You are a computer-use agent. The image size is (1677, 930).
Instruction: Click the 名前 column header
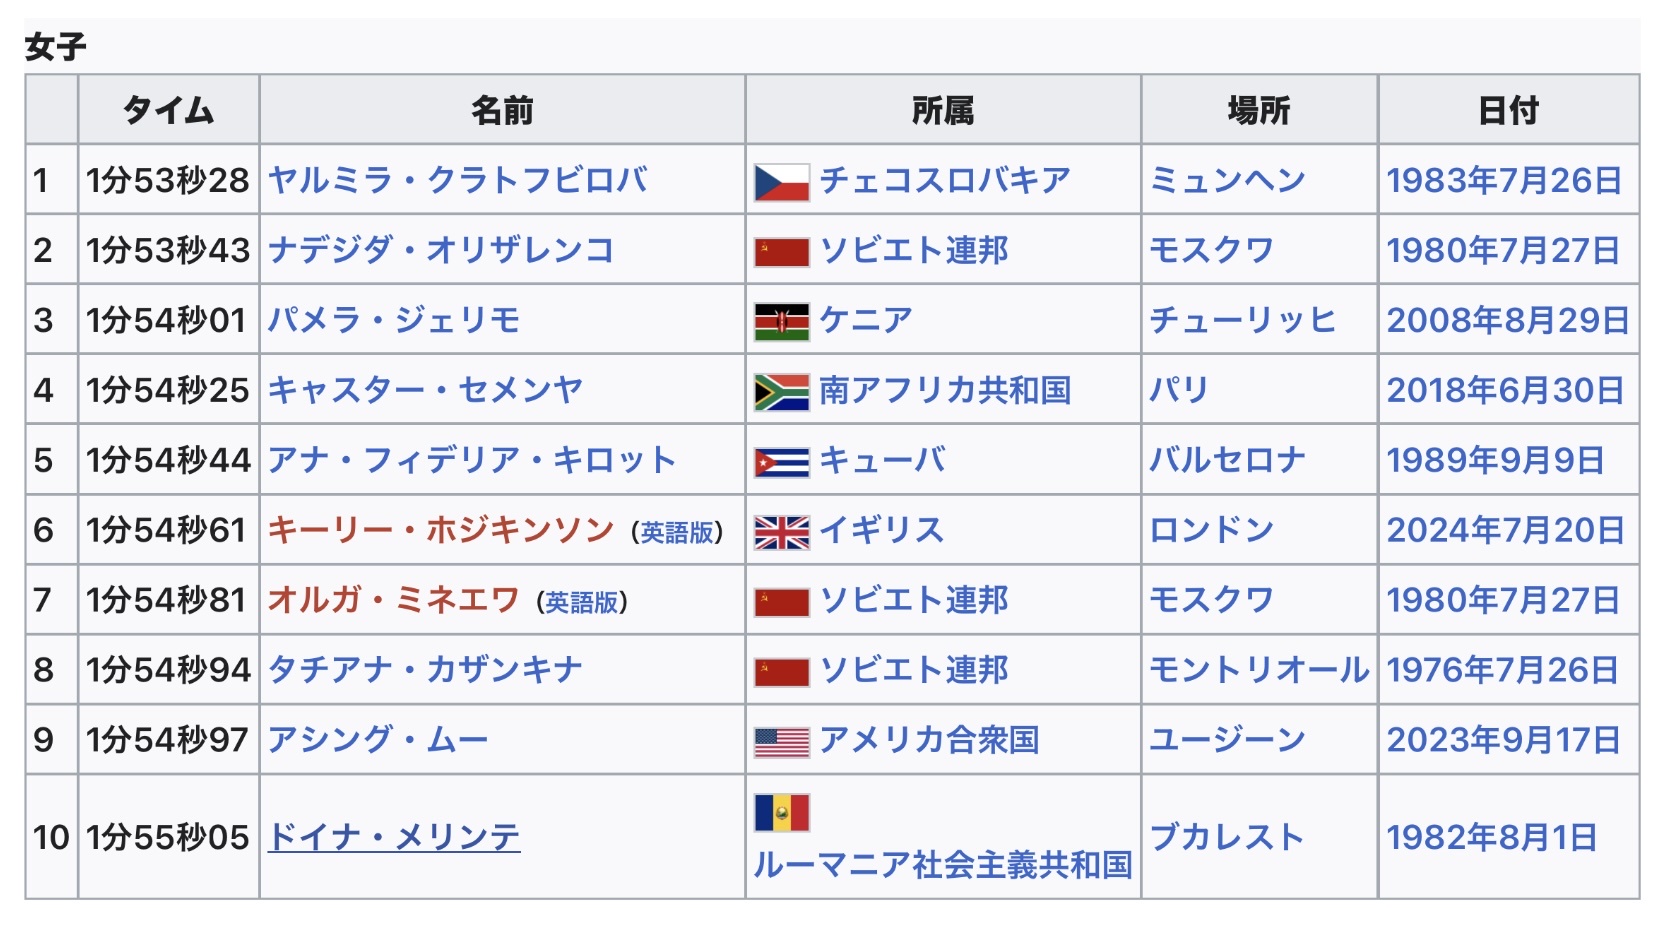pyautogui.click(x=502, y=109)
